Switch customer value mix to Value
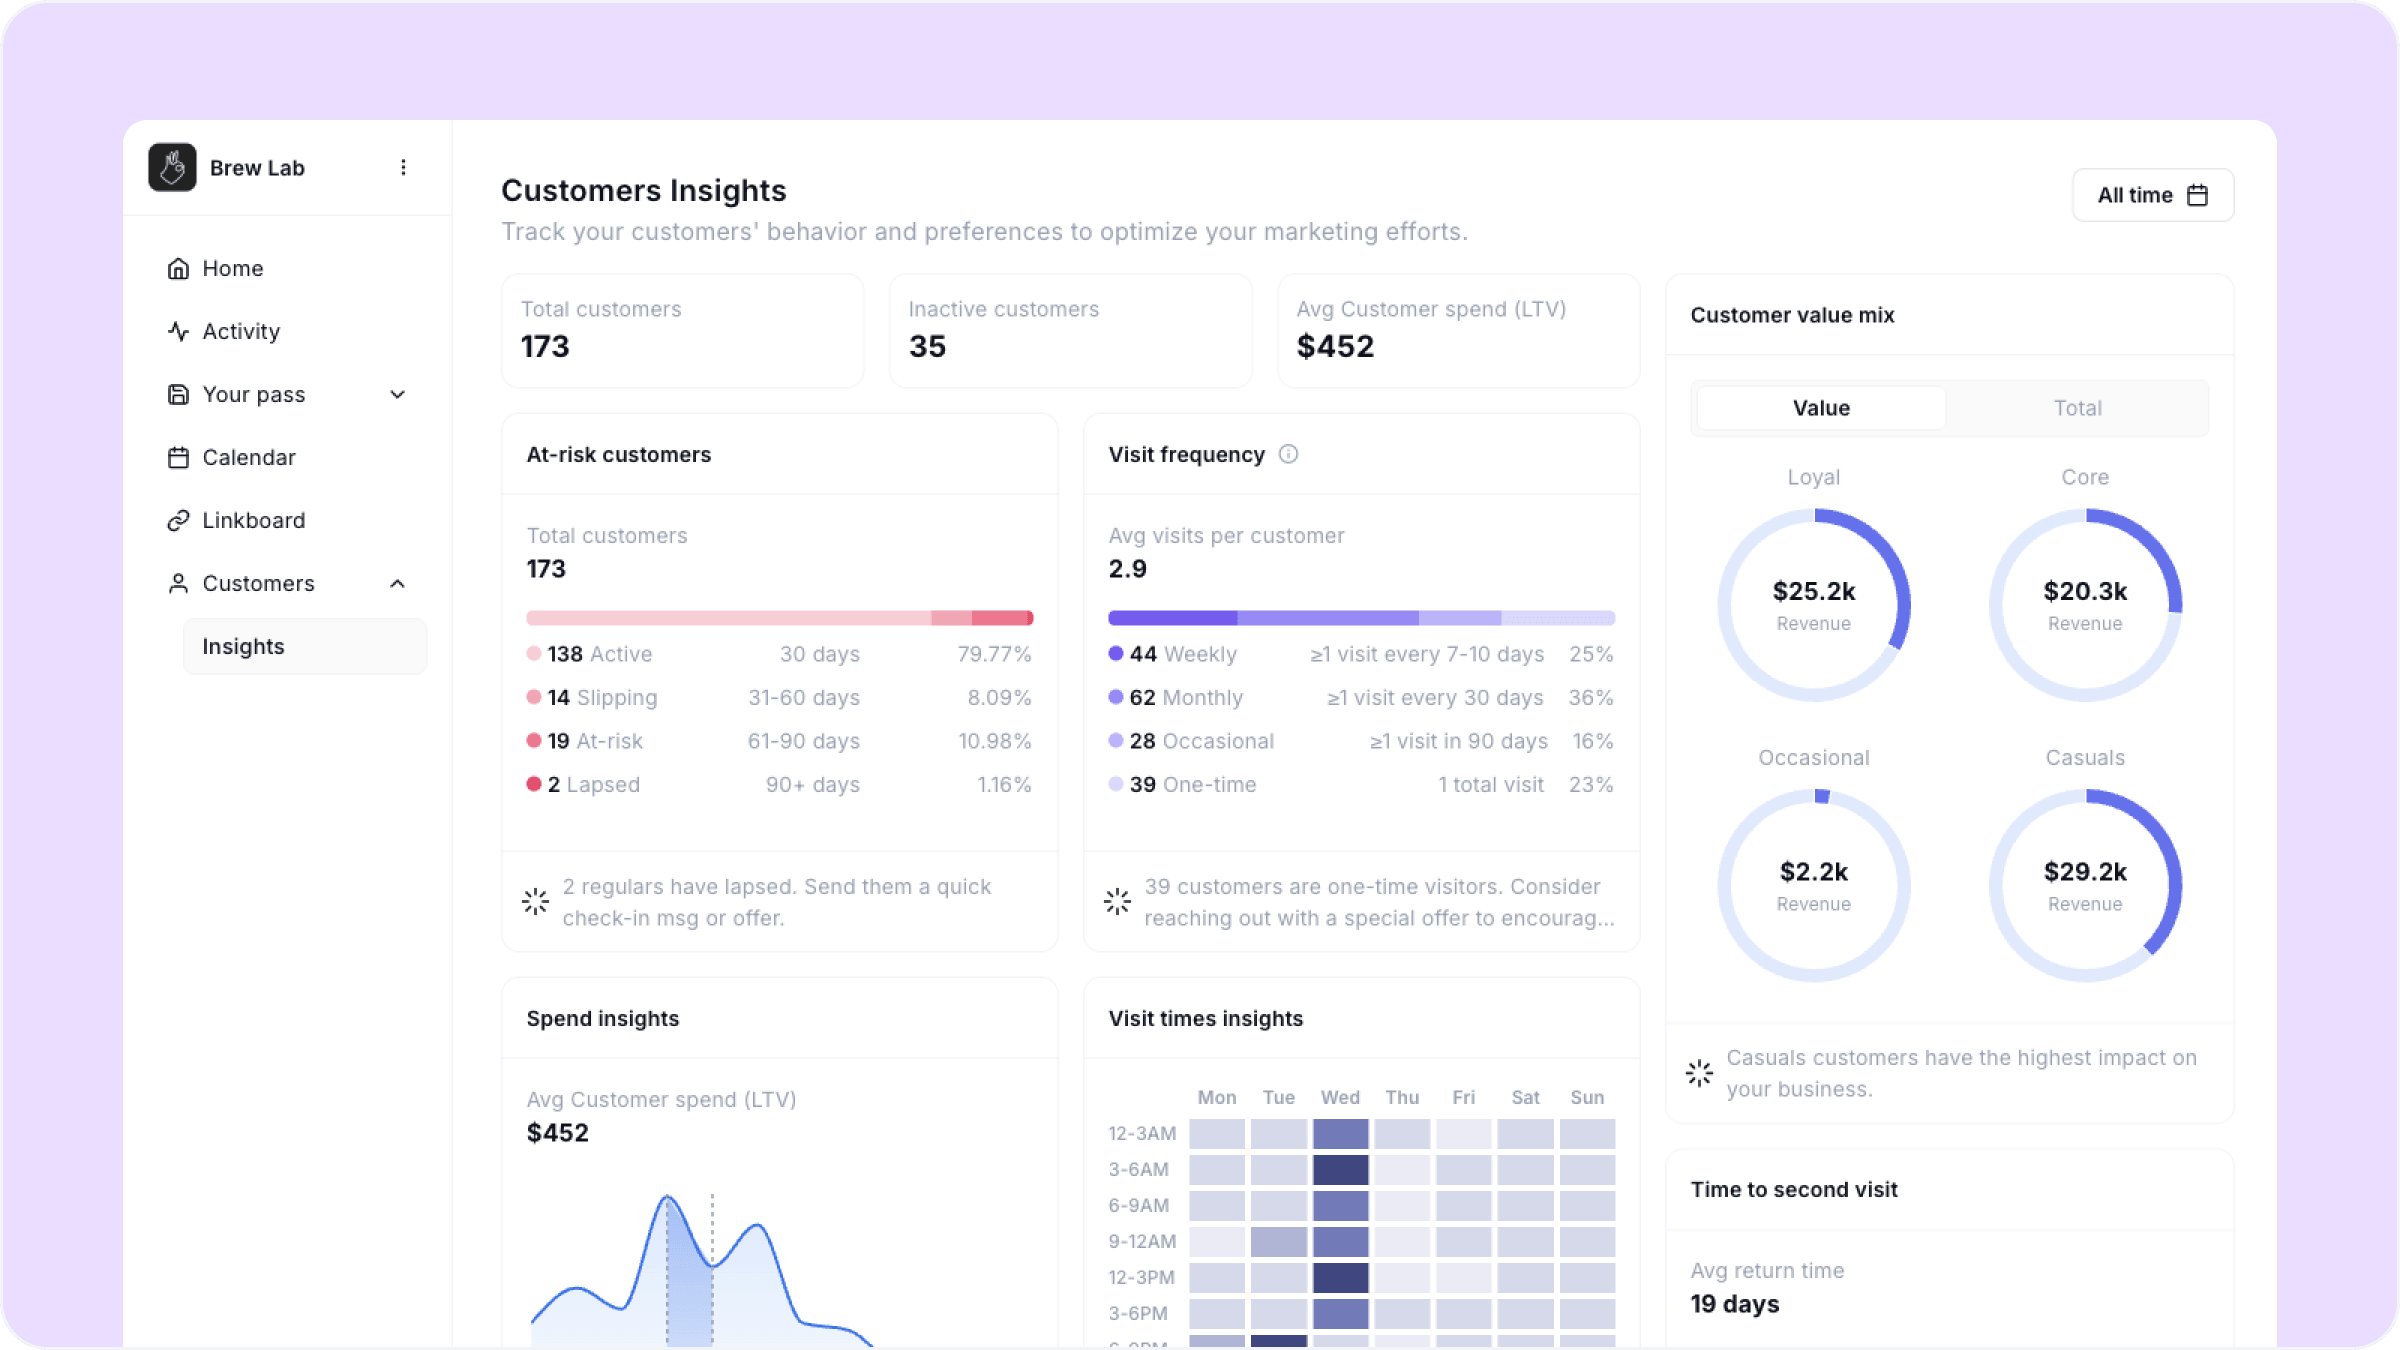This screenshot has width=2400, height=1350. pyautogui.click(x=1821, y=408)
